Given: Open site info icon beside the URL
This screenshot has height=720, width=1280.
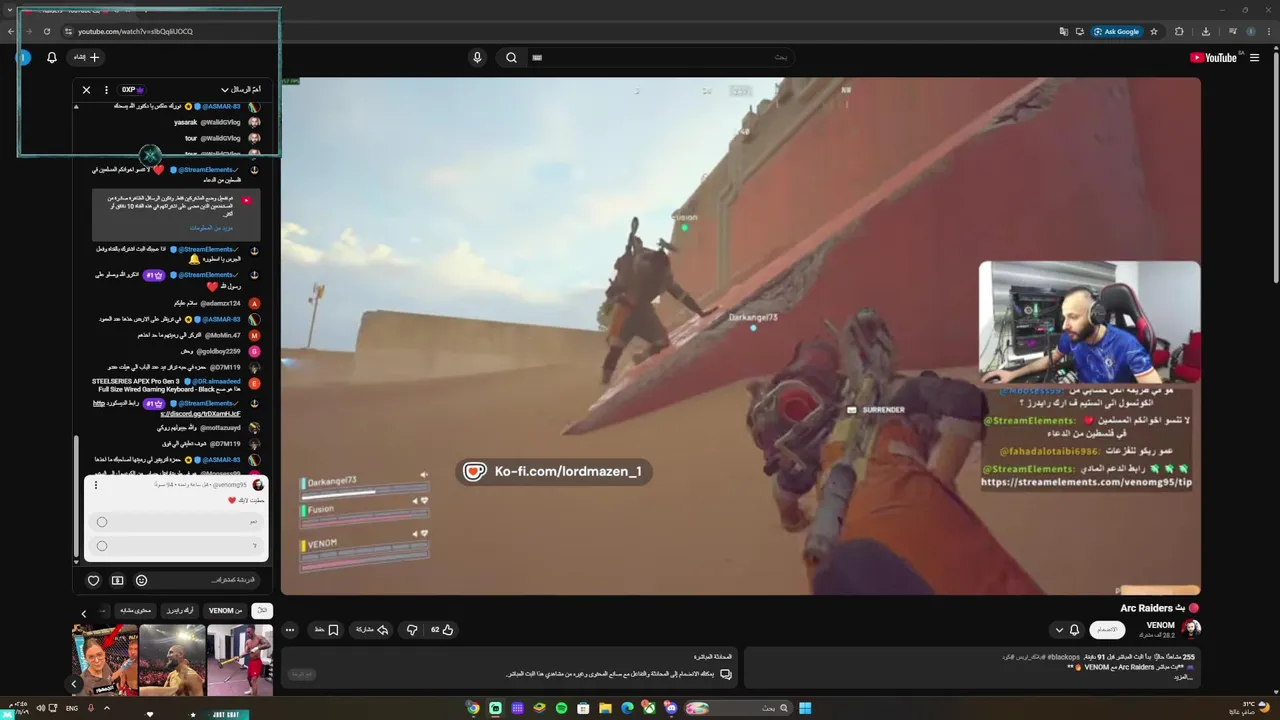Looking at the screenshot, I should (68, 31).
